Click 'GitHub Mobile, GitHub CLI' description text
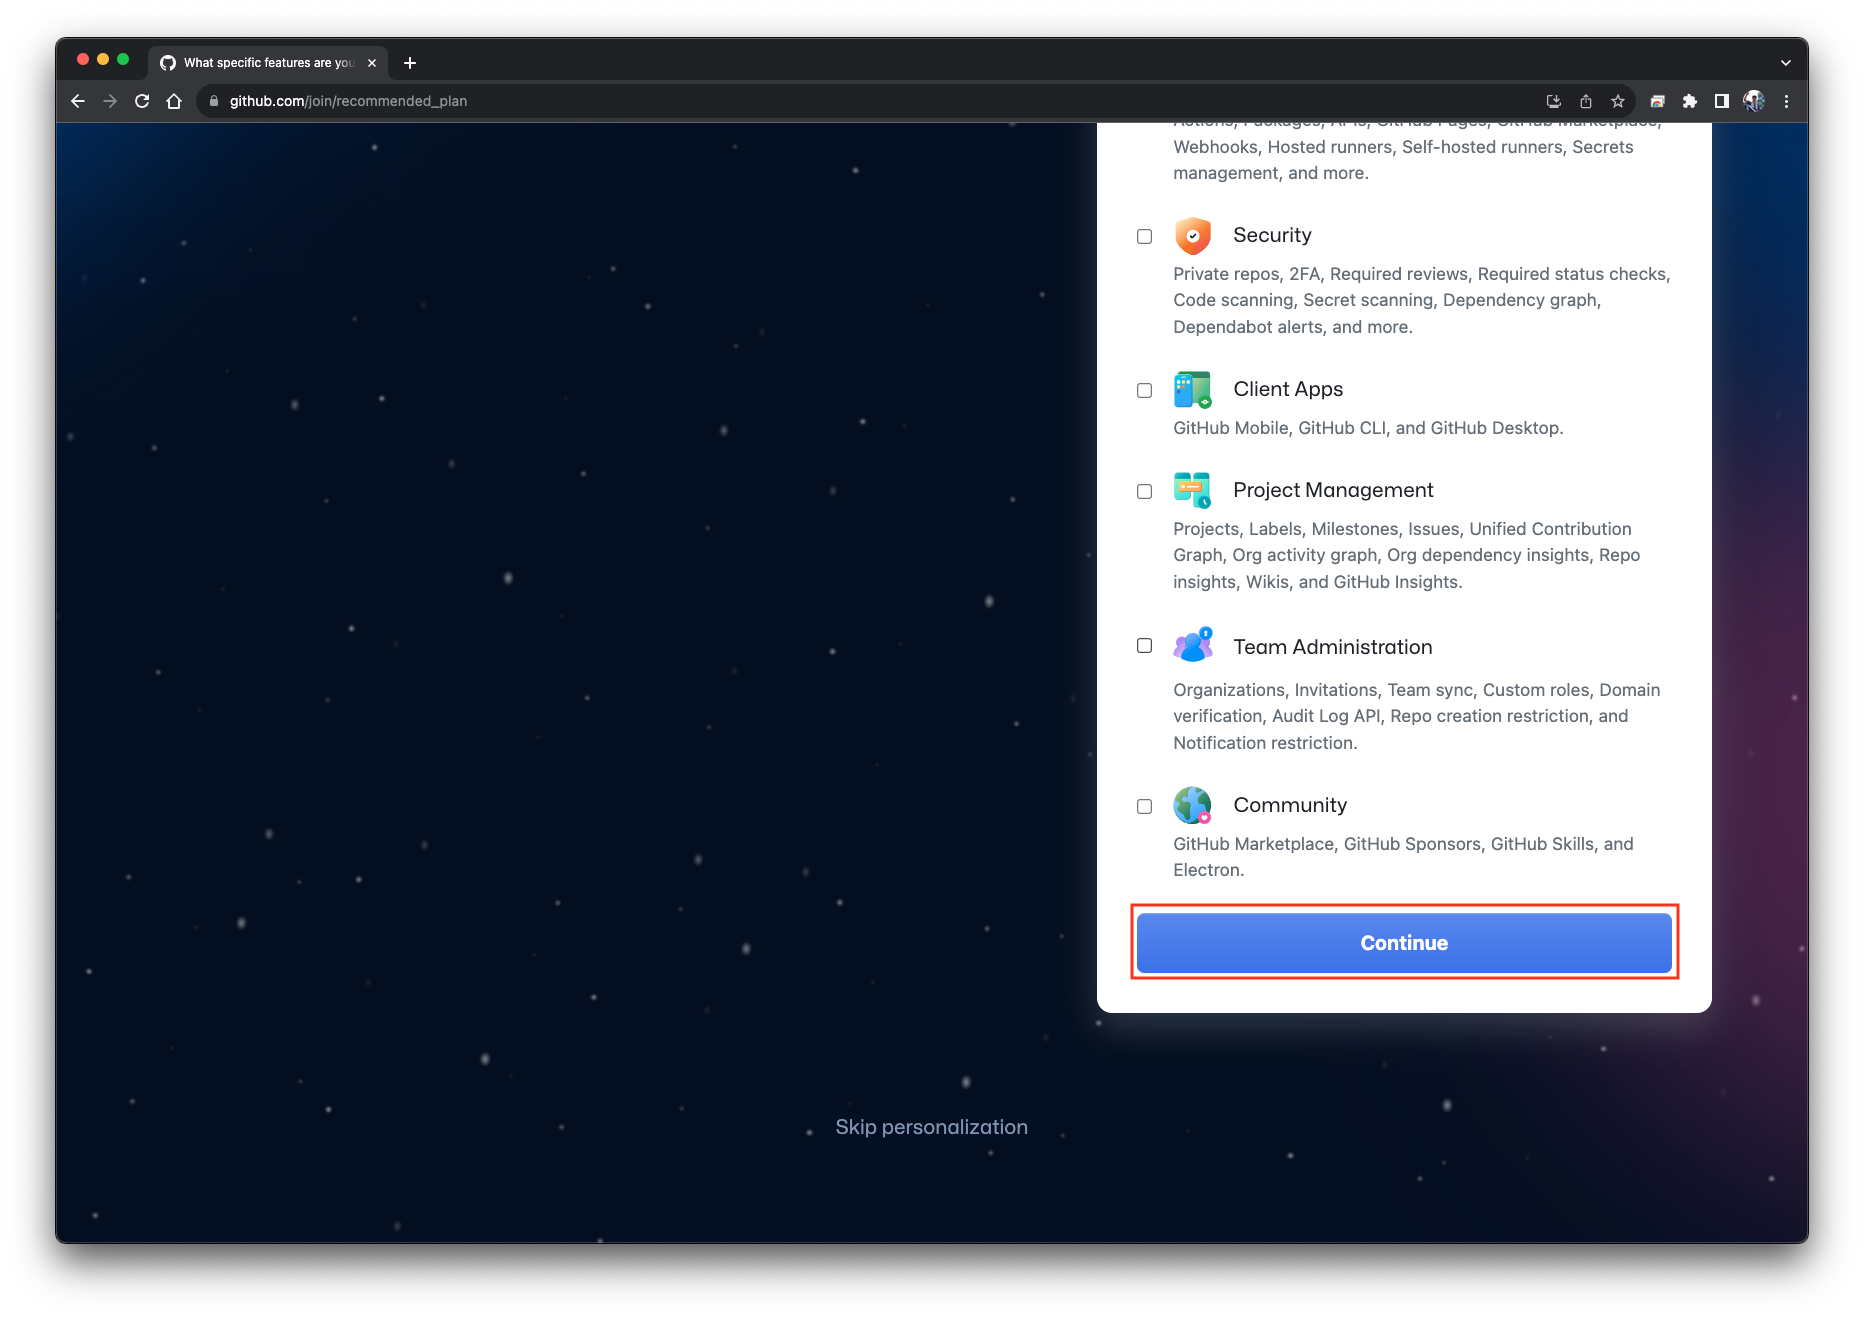Viewport: 1864px width, 1317px height. point(1368,428)
